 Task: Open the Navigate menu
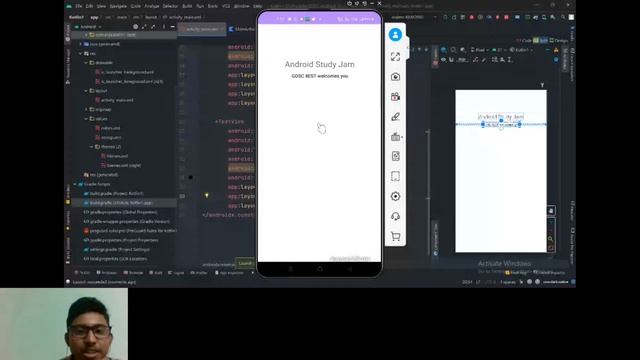coord(118,6)
